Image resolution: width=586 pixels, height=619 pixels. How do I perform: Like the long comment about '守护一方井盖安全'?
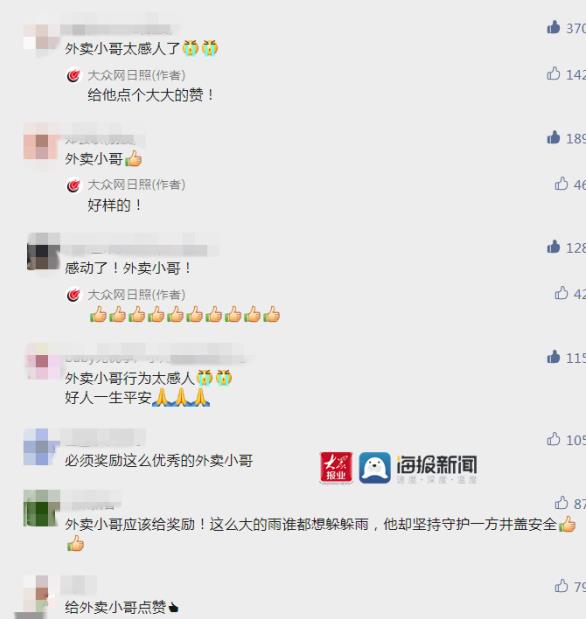tap(561, 503)
